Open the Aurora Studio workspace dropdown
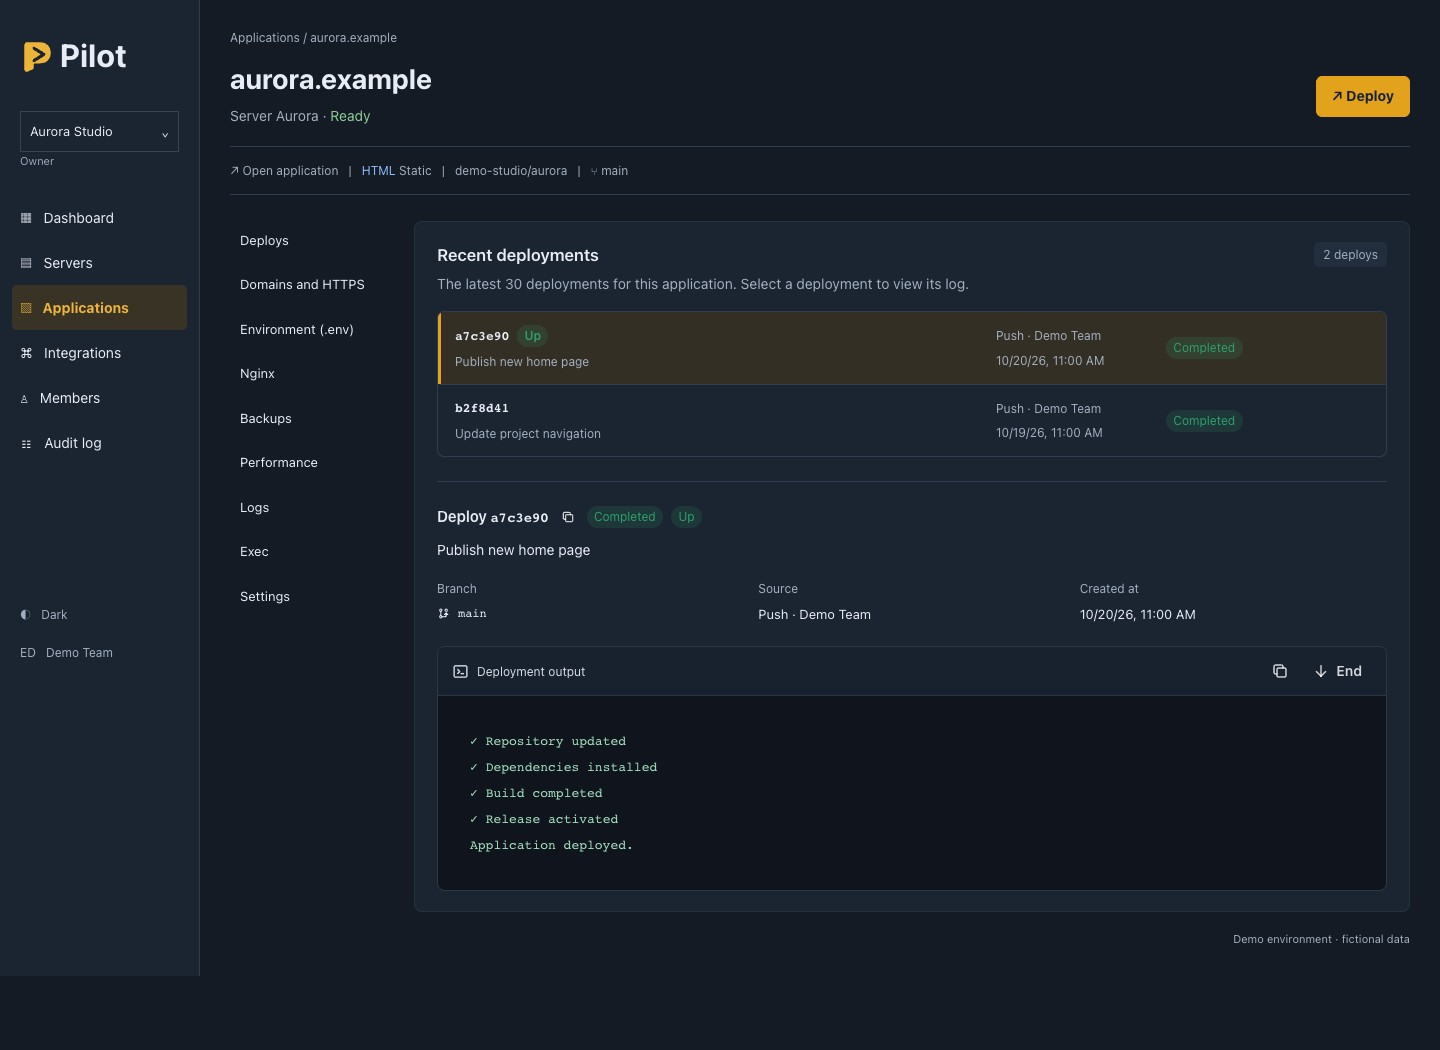The image size is (1440, 1050). tap(99, 132)
